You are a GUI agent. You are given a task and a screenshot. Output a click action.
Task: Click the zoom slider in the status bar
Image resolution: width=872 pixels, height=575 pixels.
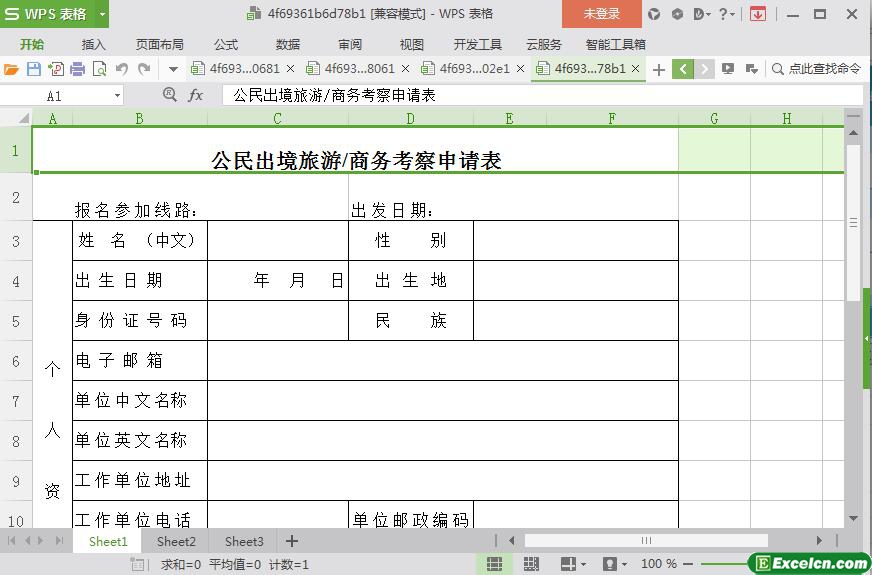pyautogui.click(x=722, y=564)
